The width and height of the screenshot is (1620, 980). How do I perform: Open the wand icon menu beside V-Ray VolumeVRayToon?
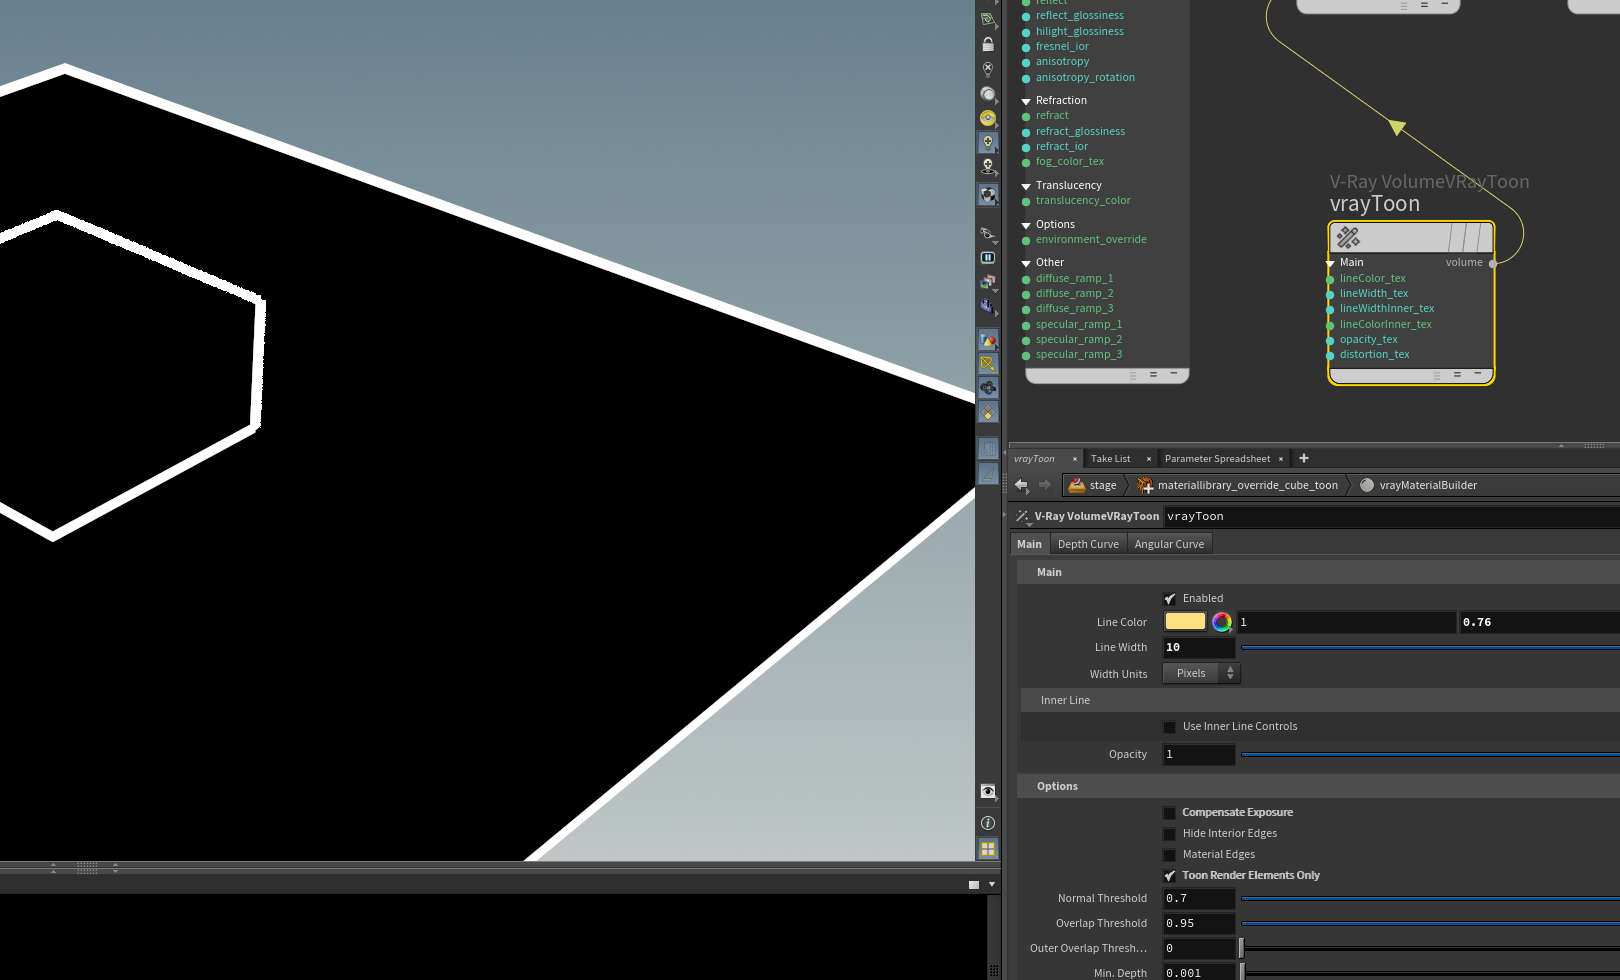tap(1023, 517)
